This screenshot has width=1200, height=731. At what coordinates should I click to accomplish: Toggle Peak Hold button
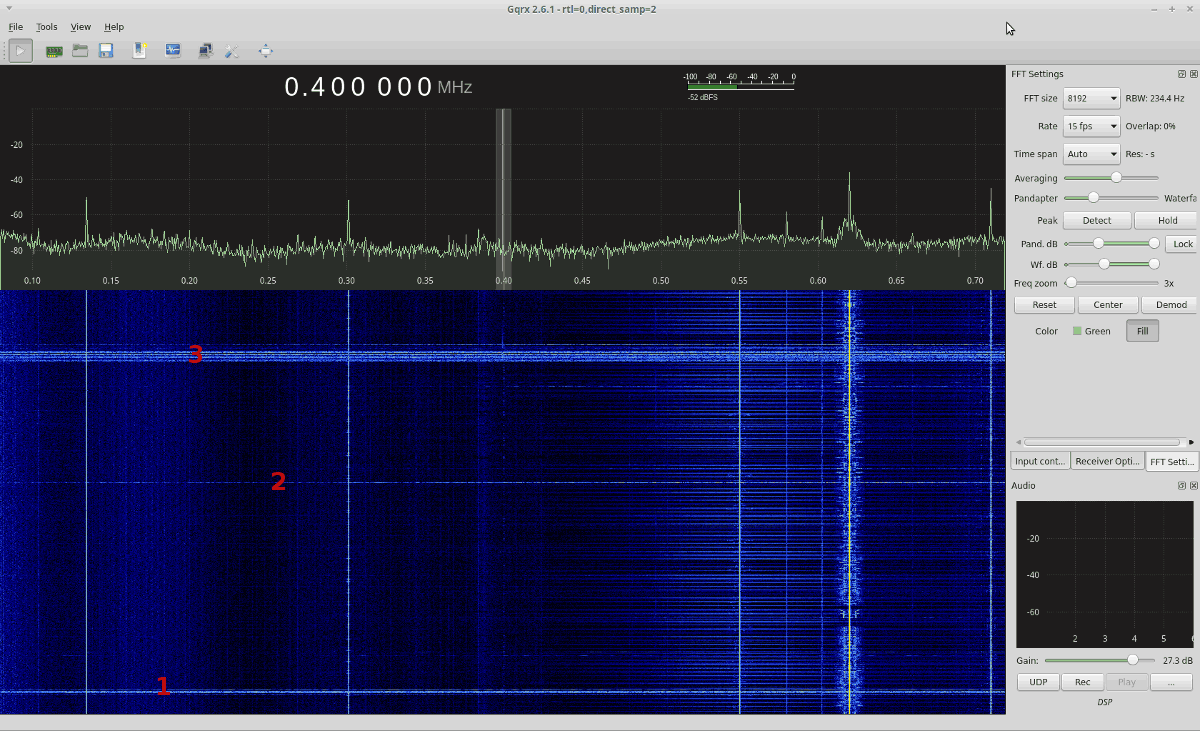tap(1167, 220)
